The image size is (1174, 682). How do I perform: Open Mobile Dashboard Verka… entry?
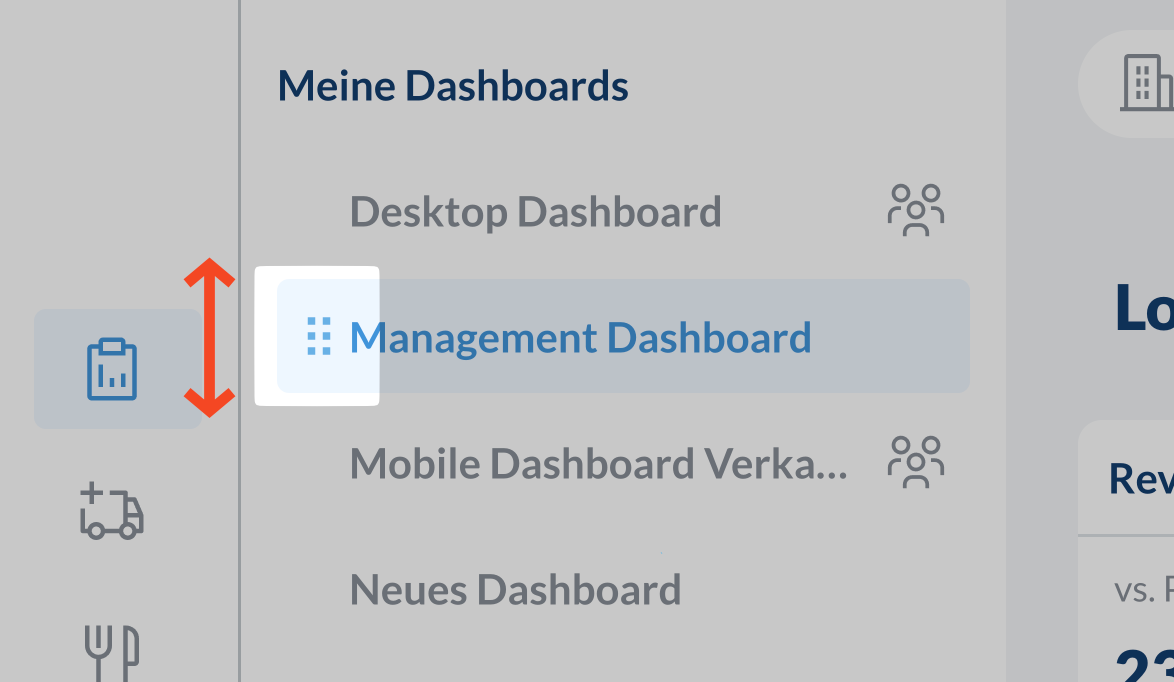click(598, 464)
